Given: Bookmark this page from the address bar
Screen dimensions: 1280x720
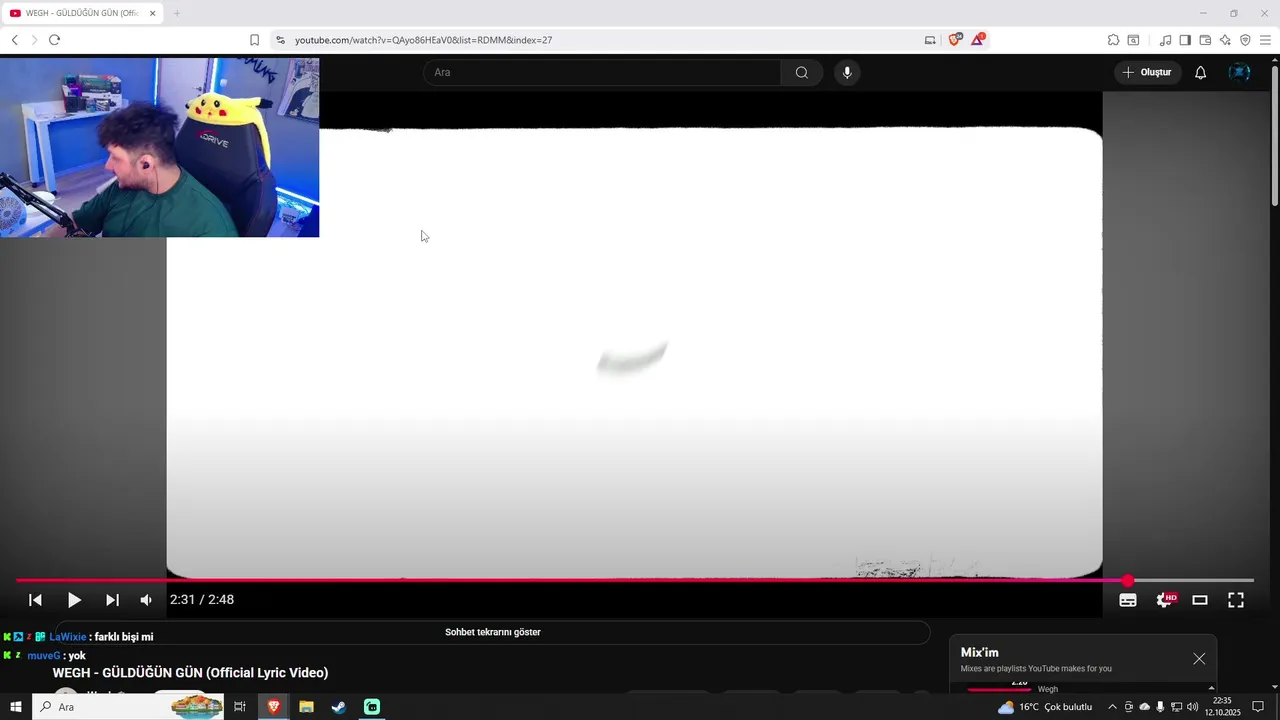Looking at the screenshot, I should coord(254,40).
